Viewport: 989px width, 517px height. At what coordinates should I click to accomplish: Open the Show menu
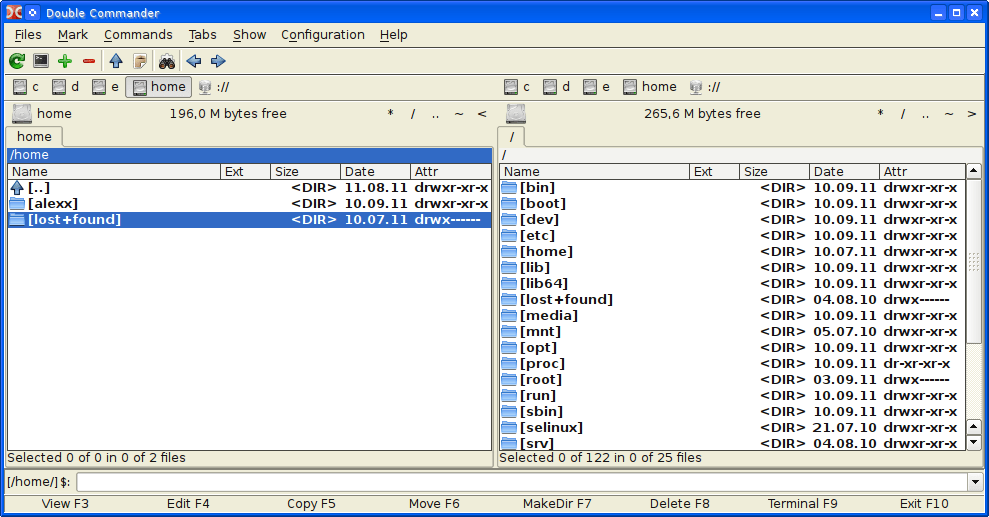pos(250,35)
